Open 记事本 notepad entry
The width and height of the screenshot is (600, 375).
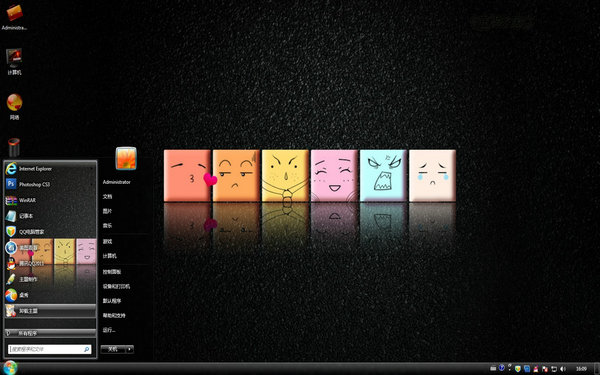point(50,216)
